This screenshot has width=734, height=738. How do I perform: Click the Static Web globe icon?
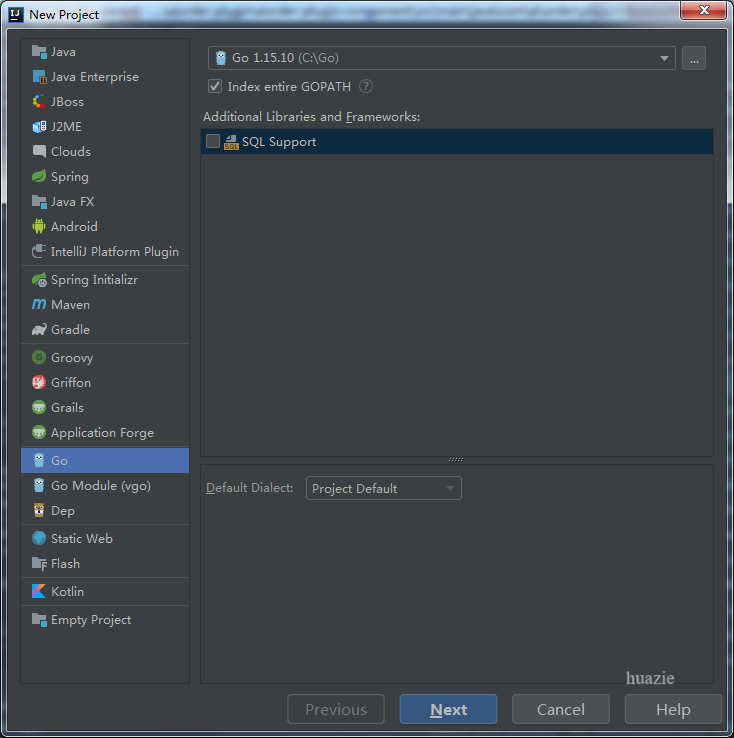coord(39,538)
